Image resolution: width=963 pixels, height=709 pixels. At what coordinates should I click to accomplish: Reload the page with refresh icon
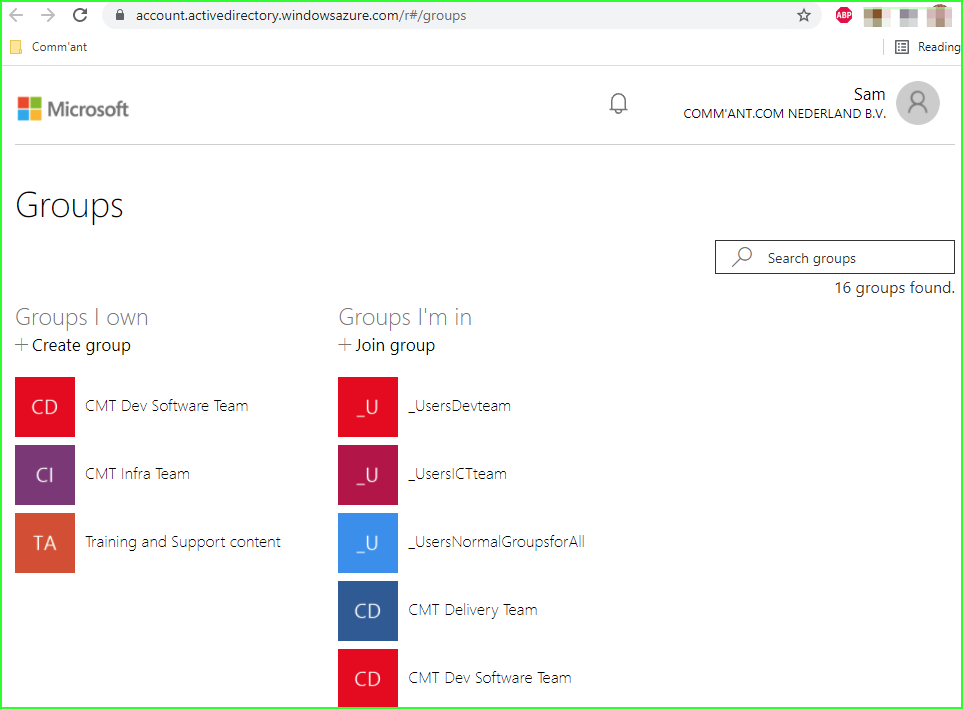80,15
